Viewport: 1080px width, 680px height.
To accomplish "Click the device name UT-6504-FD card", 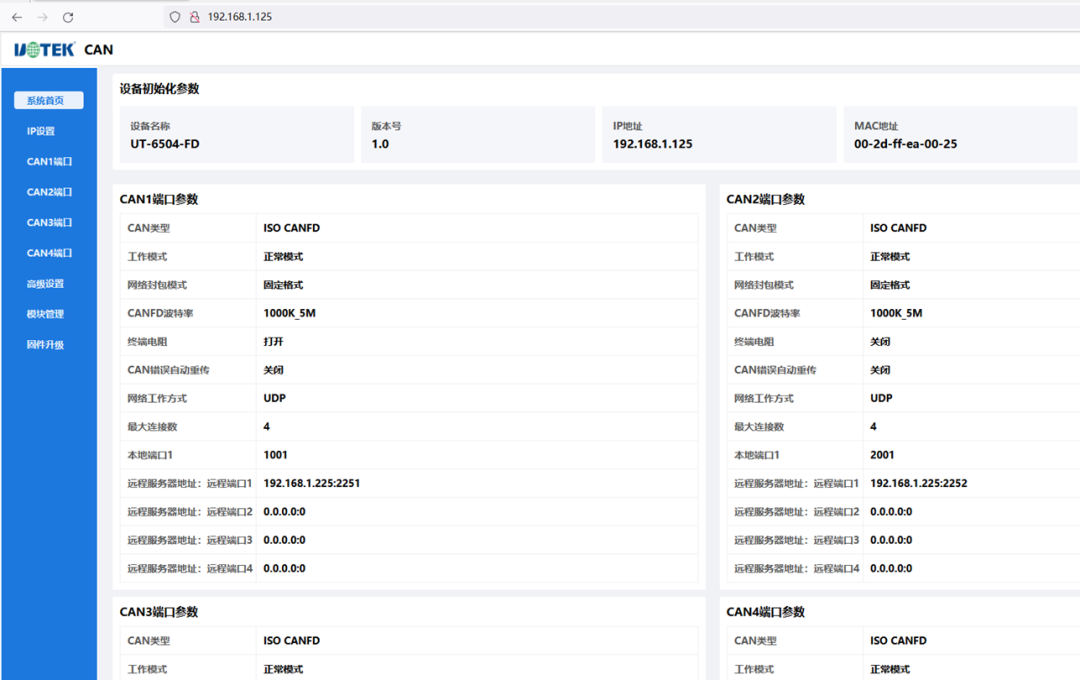I will pos(236,135).
